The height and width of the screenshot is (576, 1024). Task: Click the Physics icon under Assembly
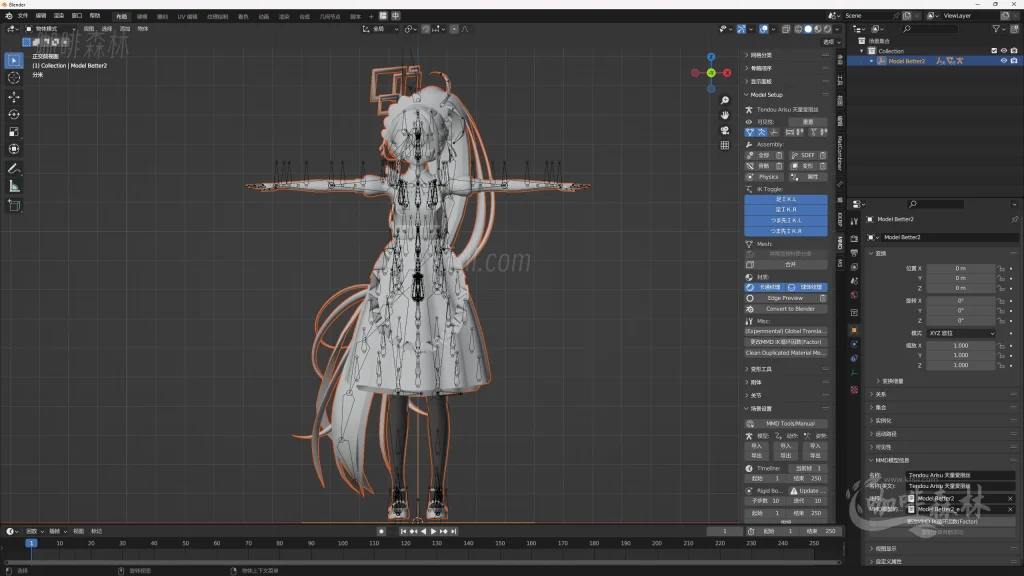pos(765,177)
